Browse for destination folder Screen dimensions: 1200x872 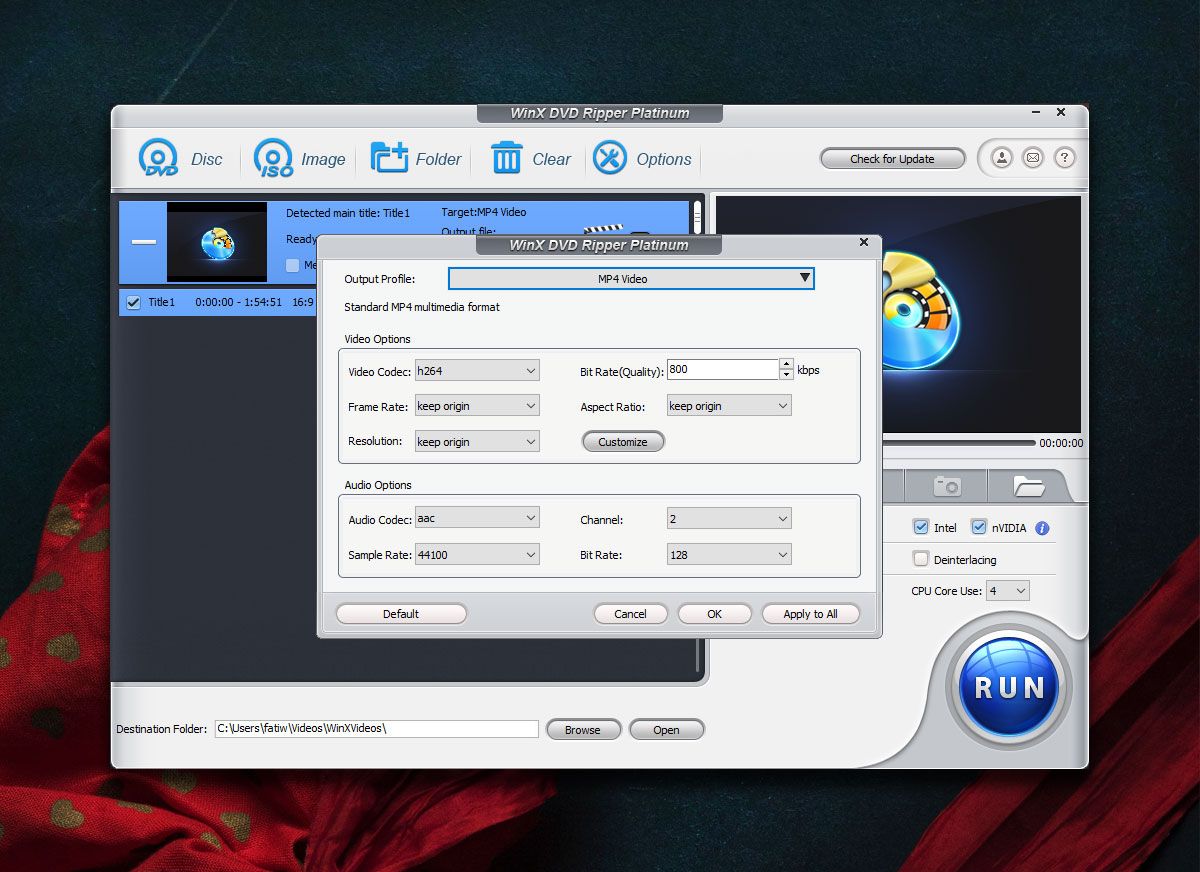[583, 730]
